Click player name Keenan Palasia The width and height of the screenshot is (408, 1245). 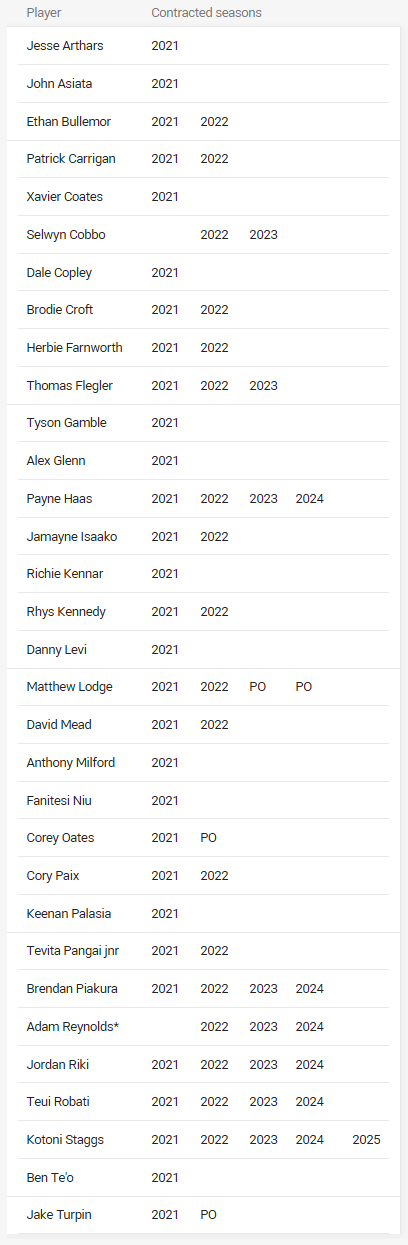coord(69,913)
